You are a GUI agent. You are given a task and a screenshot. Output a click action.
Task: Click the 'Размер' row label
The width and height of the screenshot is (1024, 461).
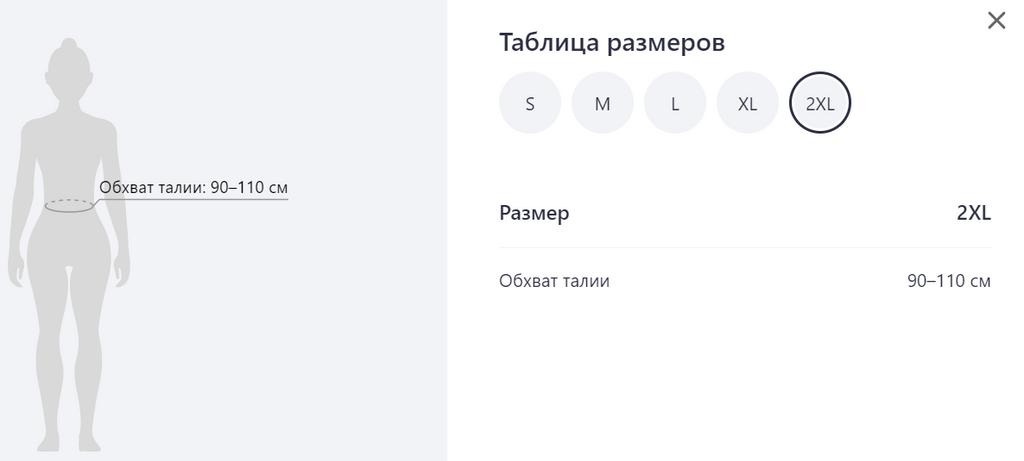[x=534, y=213]
